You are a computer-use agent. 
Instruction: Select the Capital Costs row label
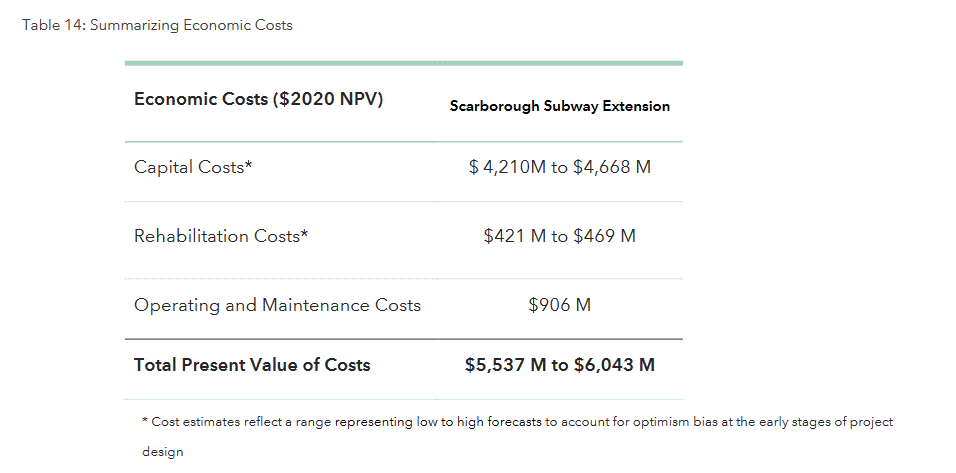192,167
